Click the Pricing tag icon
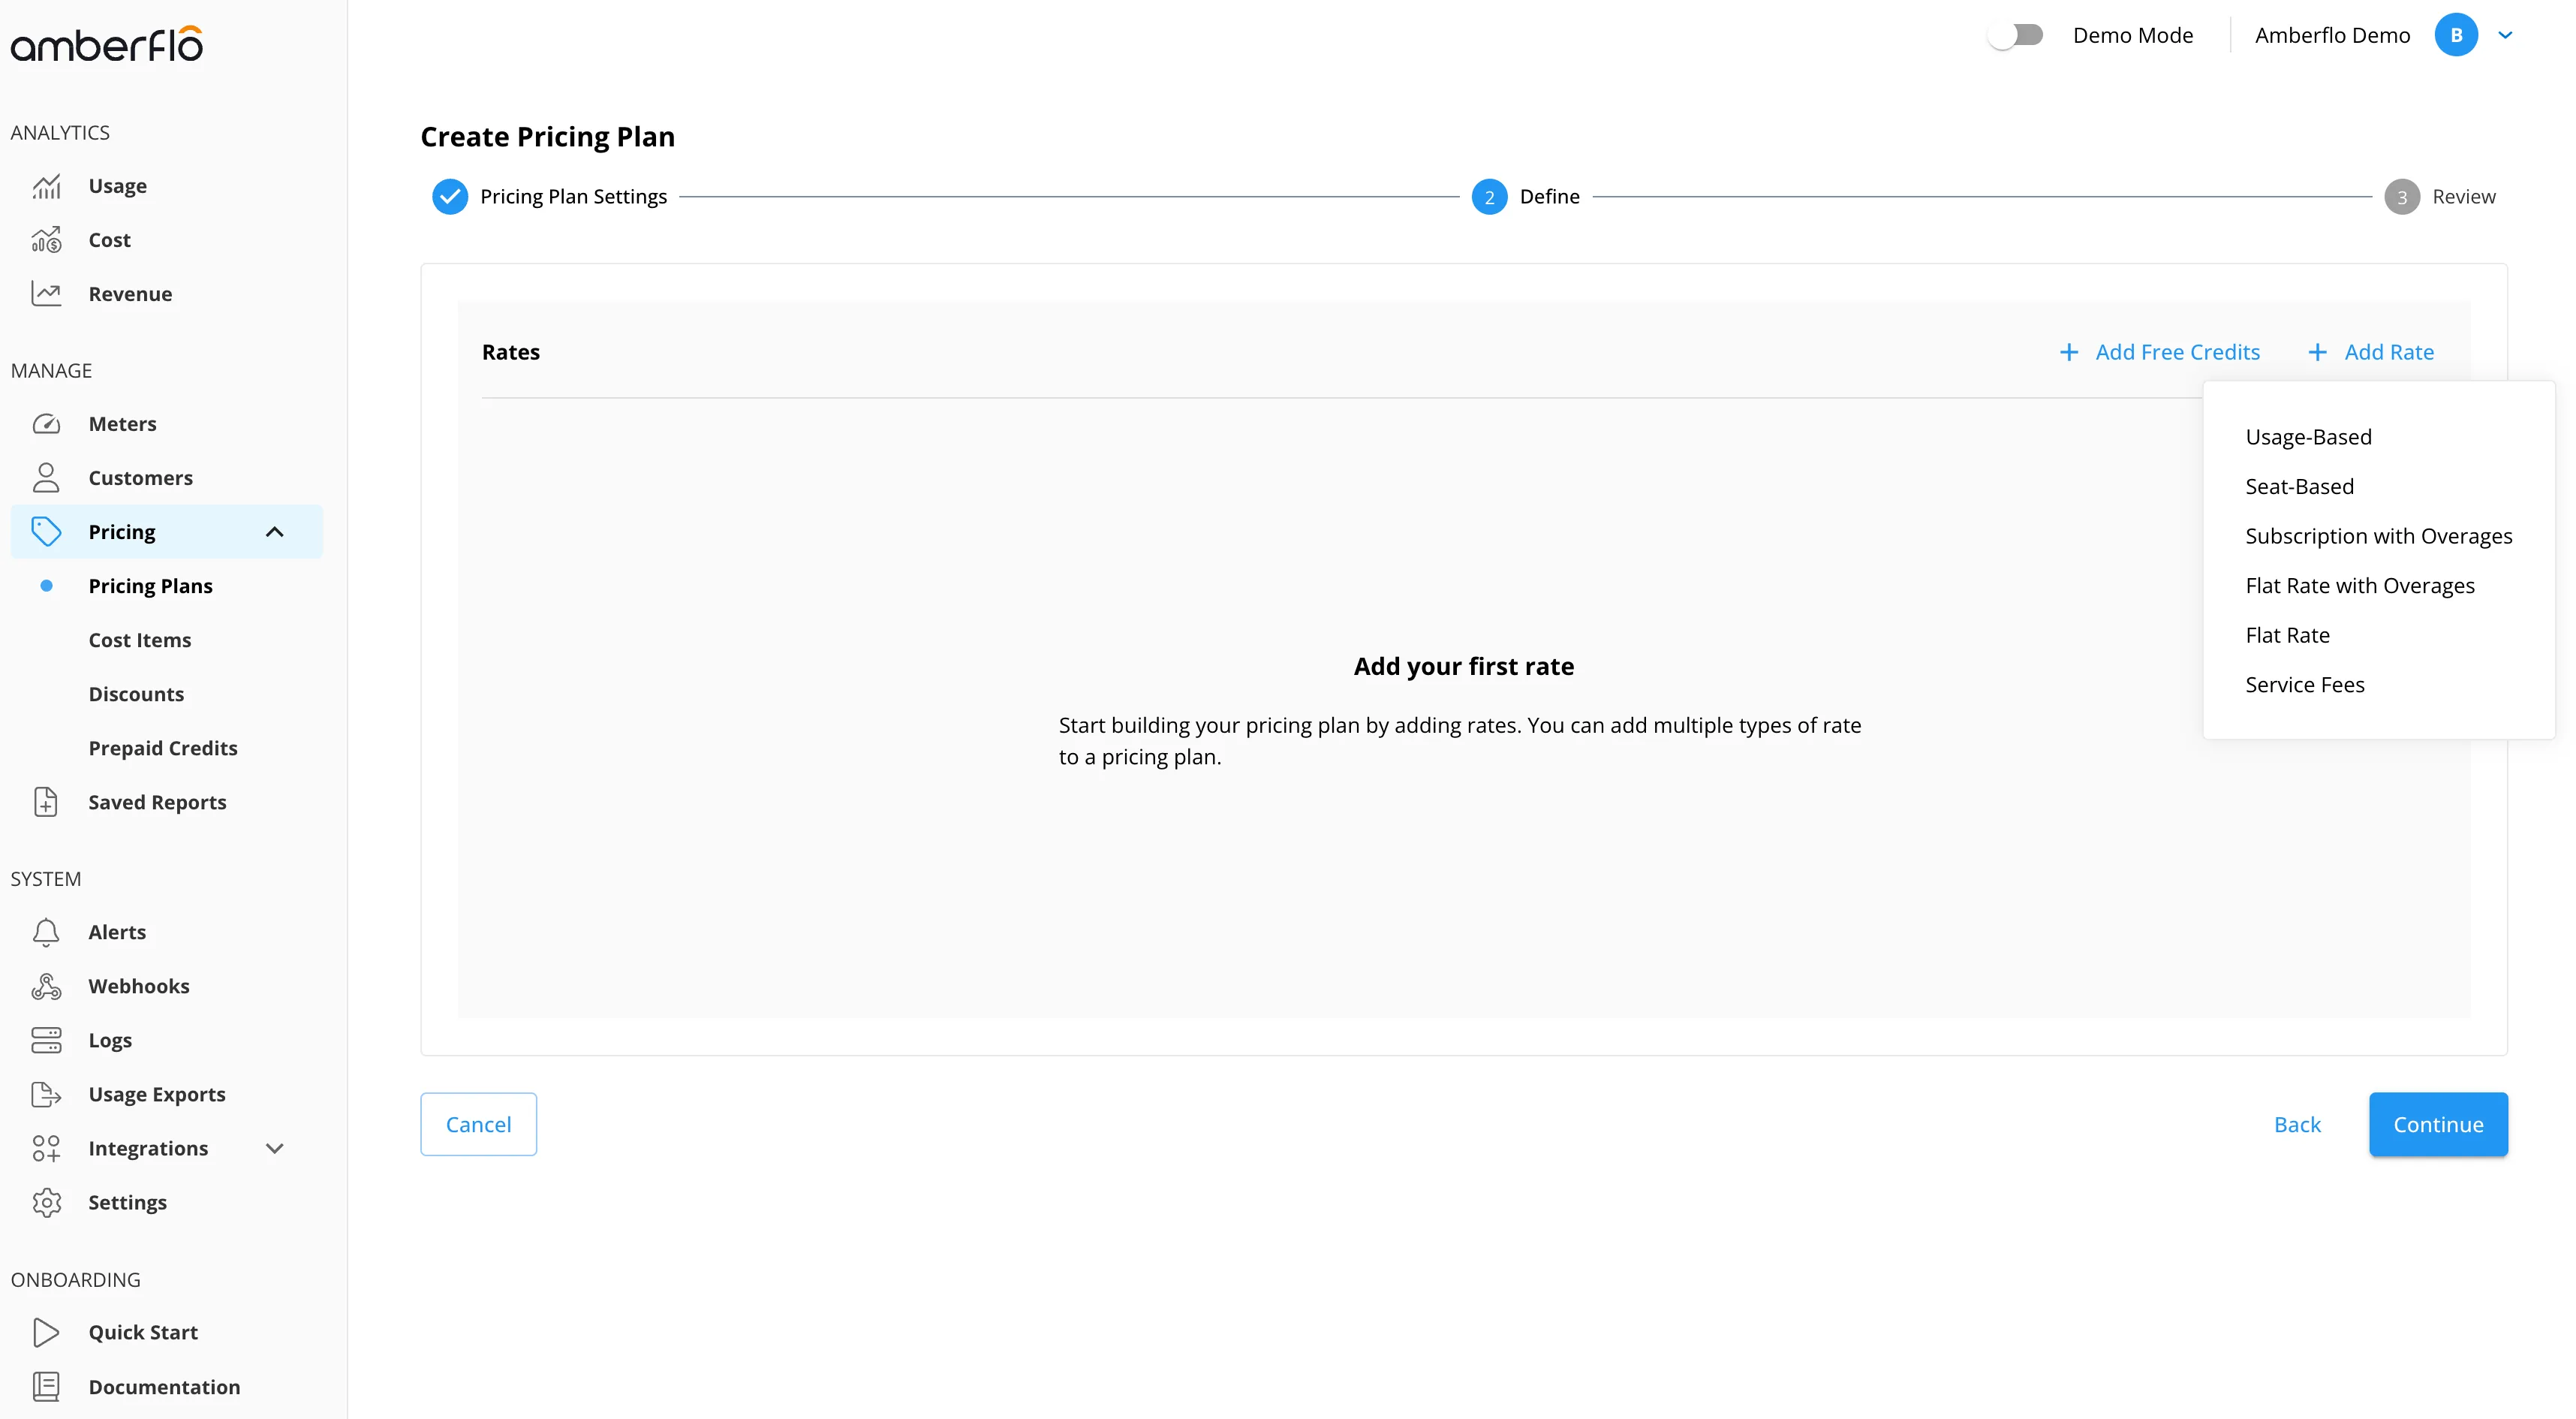2576x1419 pixels. coord(46,532)
